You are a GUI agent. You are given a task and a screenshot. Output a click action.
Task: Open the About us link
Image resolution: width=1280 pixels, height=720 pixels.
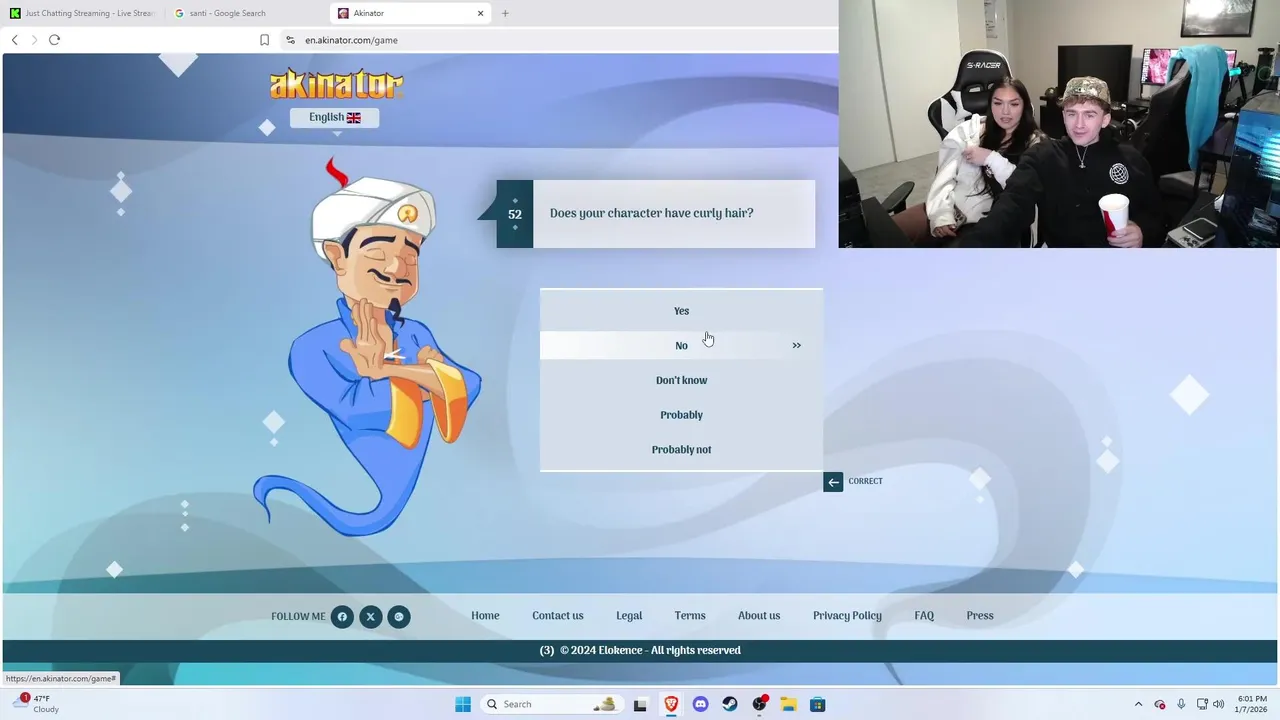pos(759,616)
